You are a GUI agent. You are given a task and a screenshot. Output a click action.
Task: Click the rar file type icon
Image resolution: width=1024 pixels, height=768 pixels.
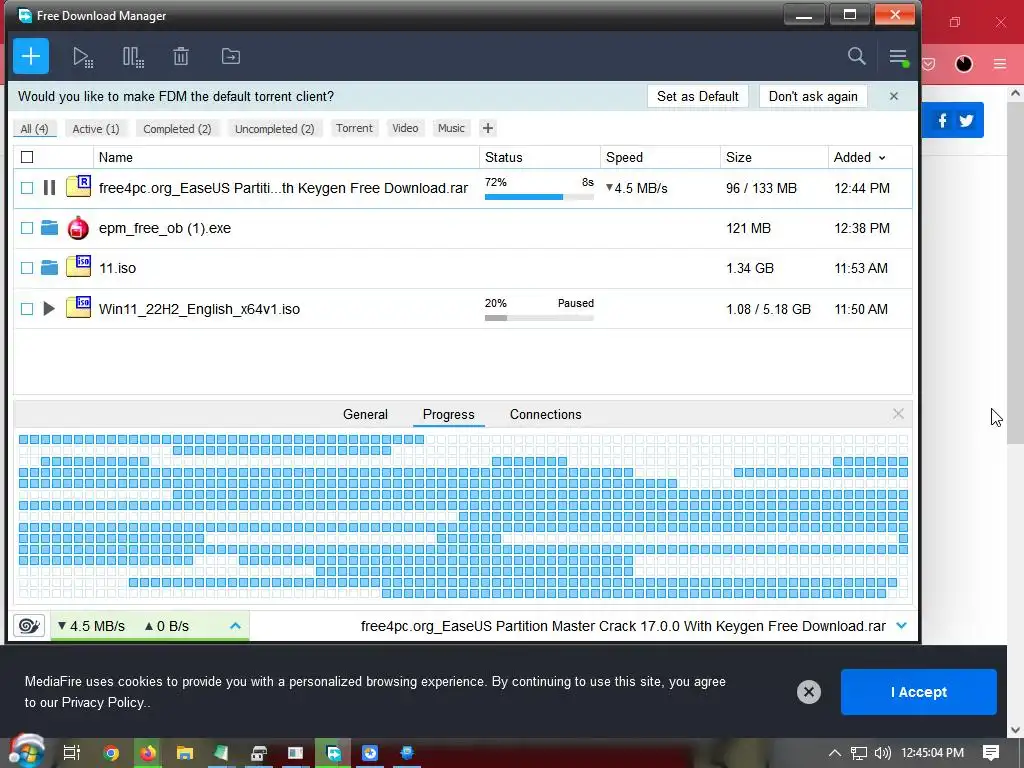coord(78,187)
